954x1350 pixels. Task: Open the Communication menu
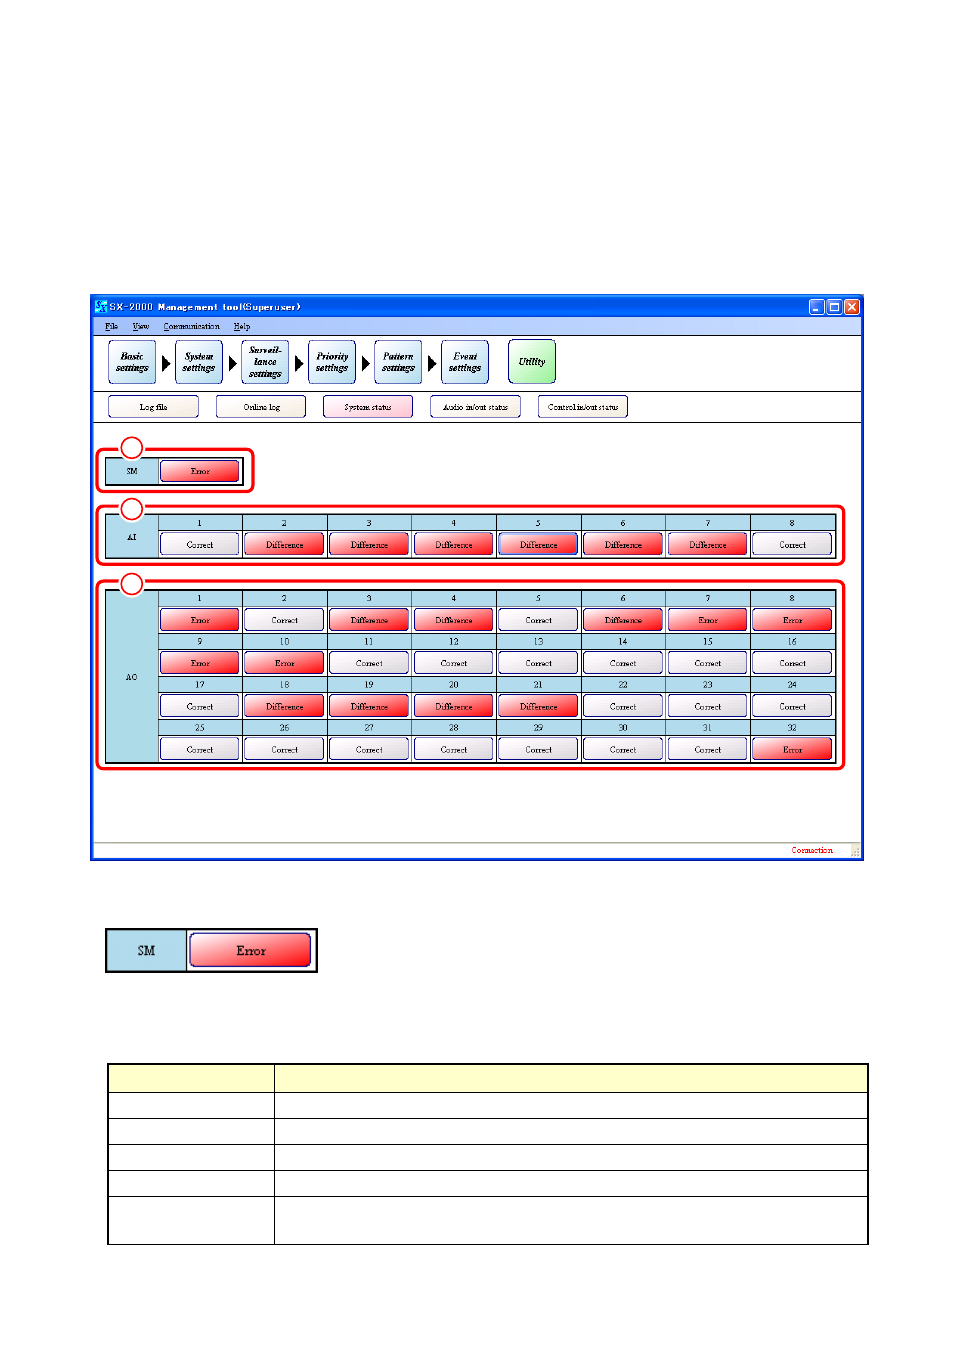[191, 326]
